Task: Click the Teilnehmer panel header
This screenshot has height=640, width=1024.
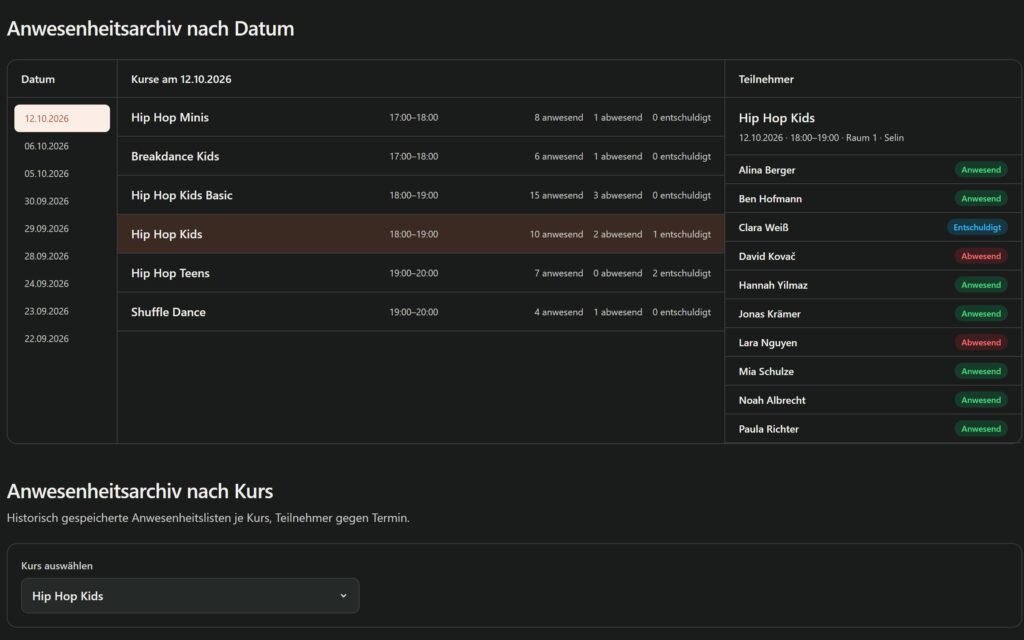Action: [x=766, y=79]
